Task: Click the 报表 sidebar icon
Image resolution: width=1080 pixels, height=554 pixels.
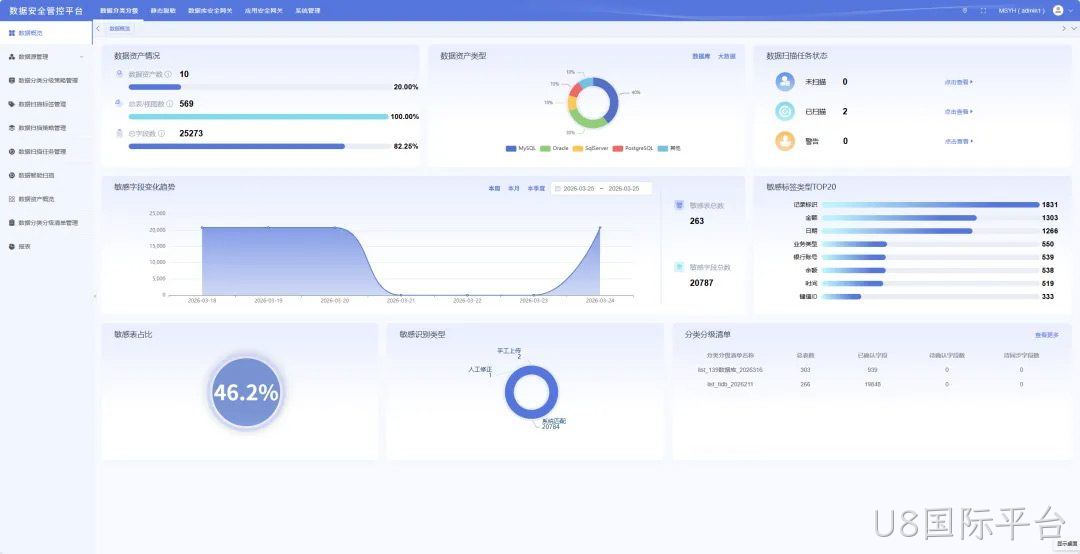Action: tap(12, 246)
